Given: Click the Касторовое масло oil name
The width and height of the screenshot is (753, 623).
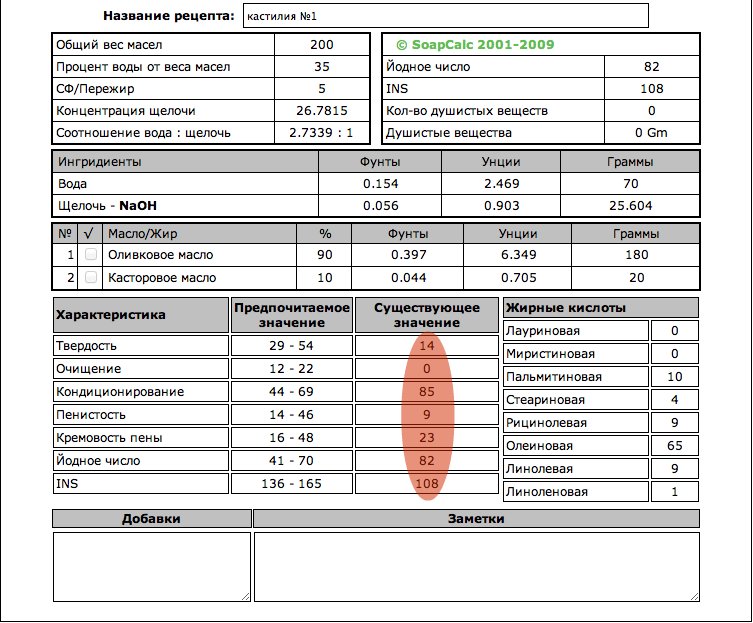Looking at the screenshot, I should [162, 278].
